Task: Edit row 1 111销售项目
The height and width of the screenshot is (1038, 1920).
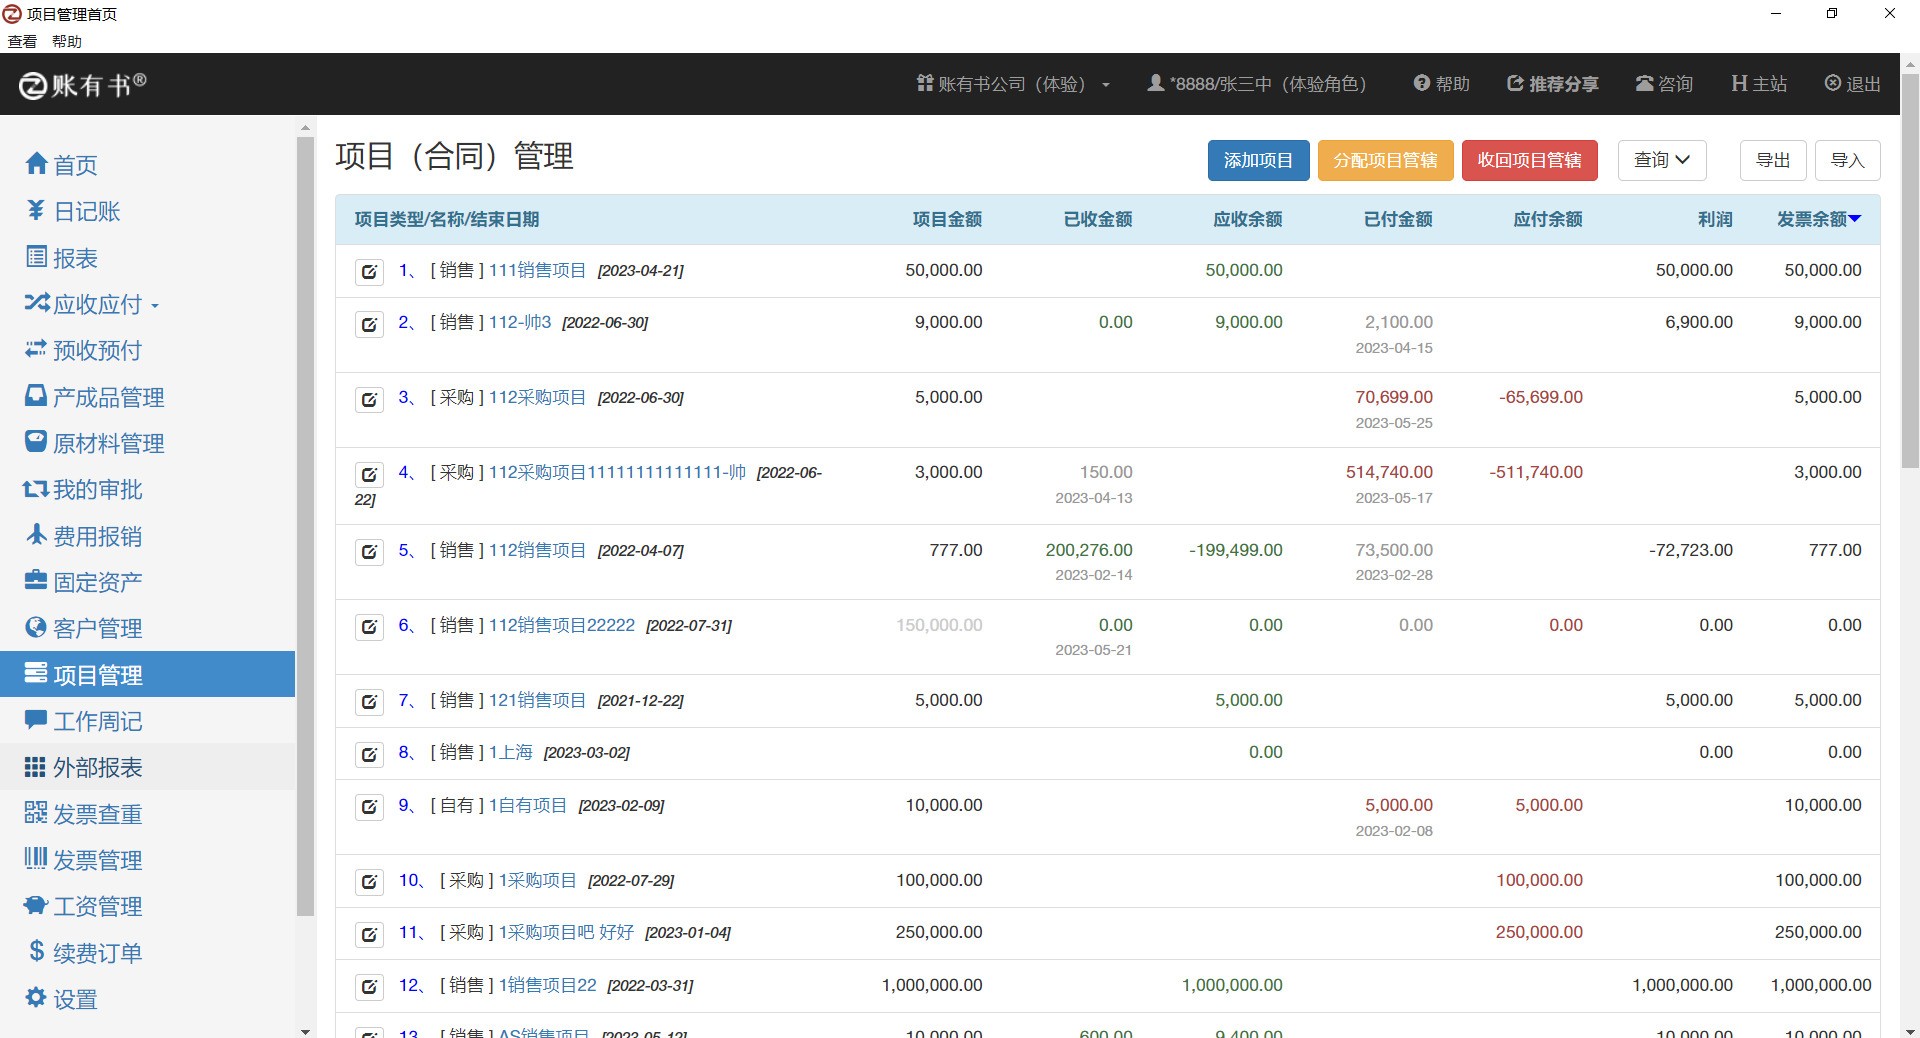Action: (x=369, y=271)
